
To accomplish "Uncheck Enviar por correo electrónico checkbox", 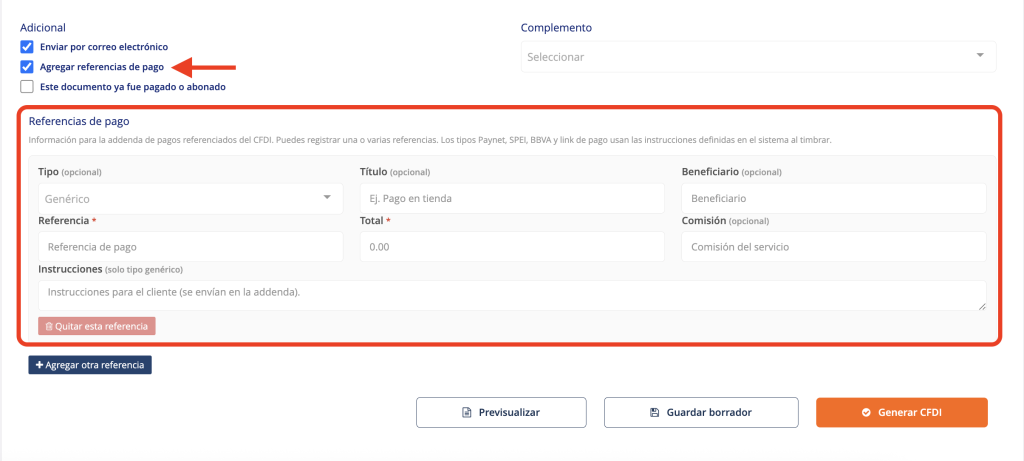I will pyautogui.click(x=27, y=47).
